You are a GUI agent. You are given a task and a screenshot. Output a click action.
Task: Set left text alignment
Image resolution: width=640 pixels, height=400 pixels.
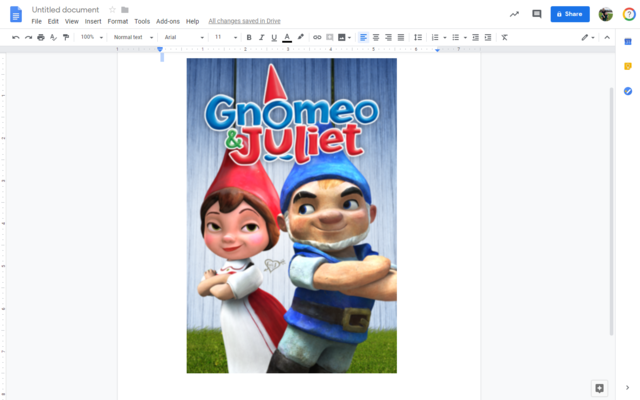click(363, 37)
